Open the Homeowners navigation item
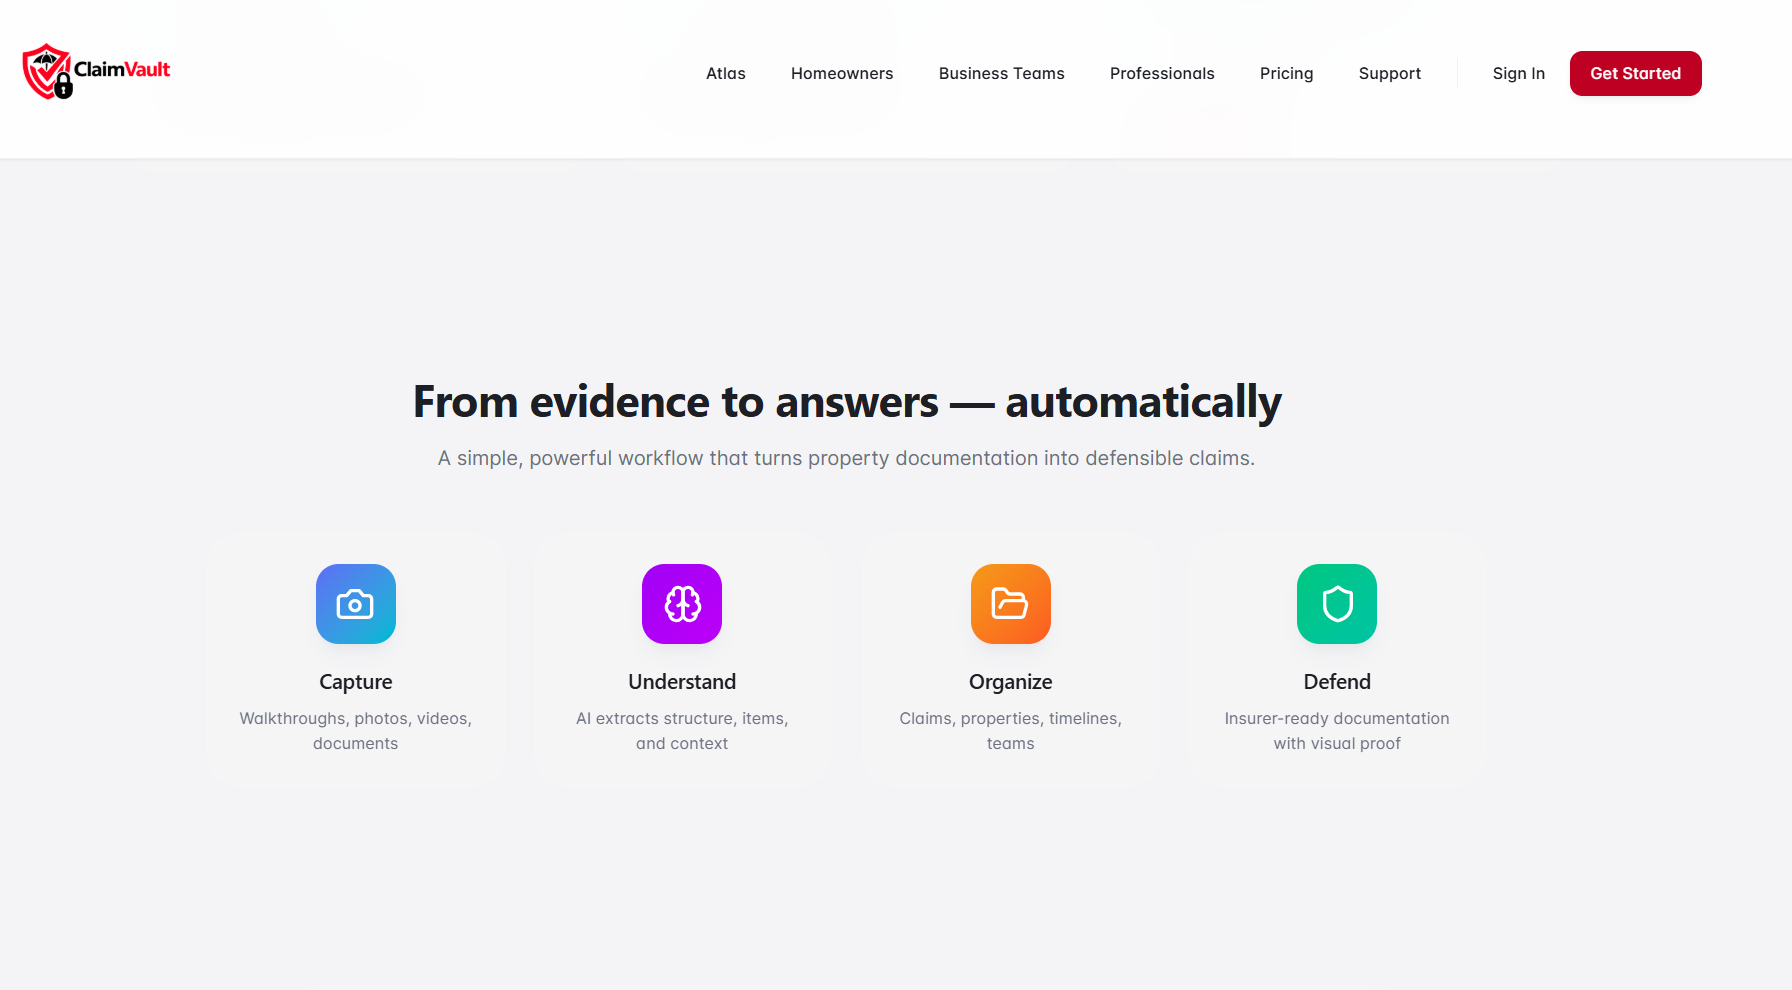This screenshot has width=1792, height=990. pyautogui.click(x=842, y=73)
